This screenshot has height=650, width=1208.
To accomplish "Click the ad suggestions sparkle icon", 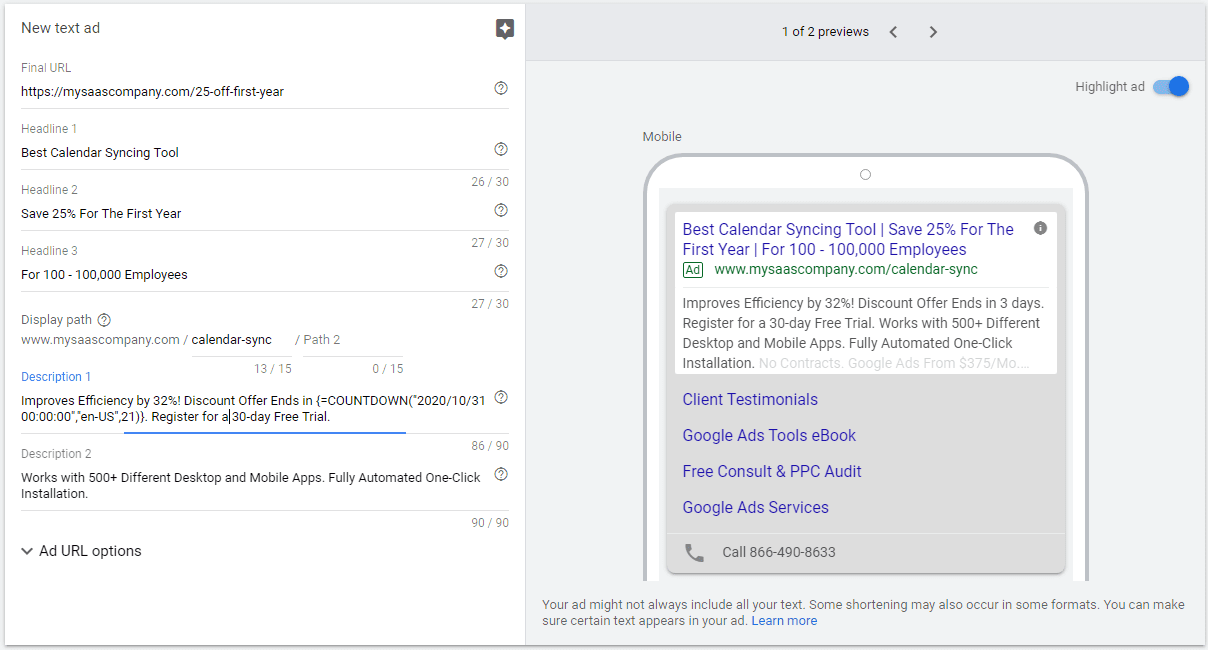I will point(505,29).
